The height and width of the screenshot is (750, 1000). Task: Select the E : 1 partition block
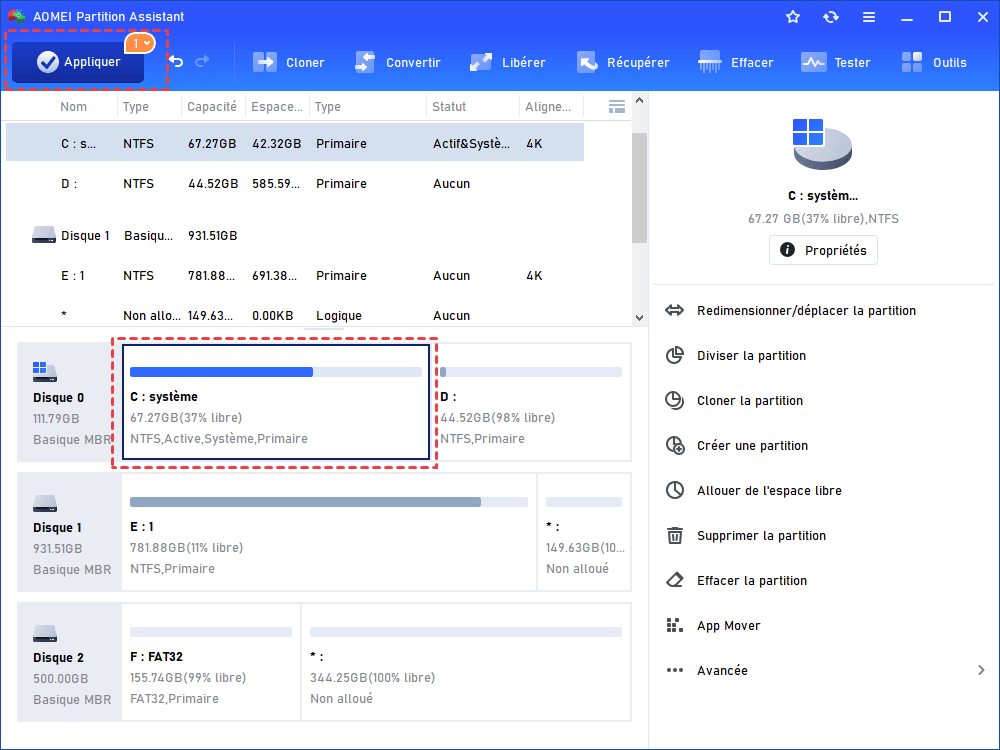(329, 532)
